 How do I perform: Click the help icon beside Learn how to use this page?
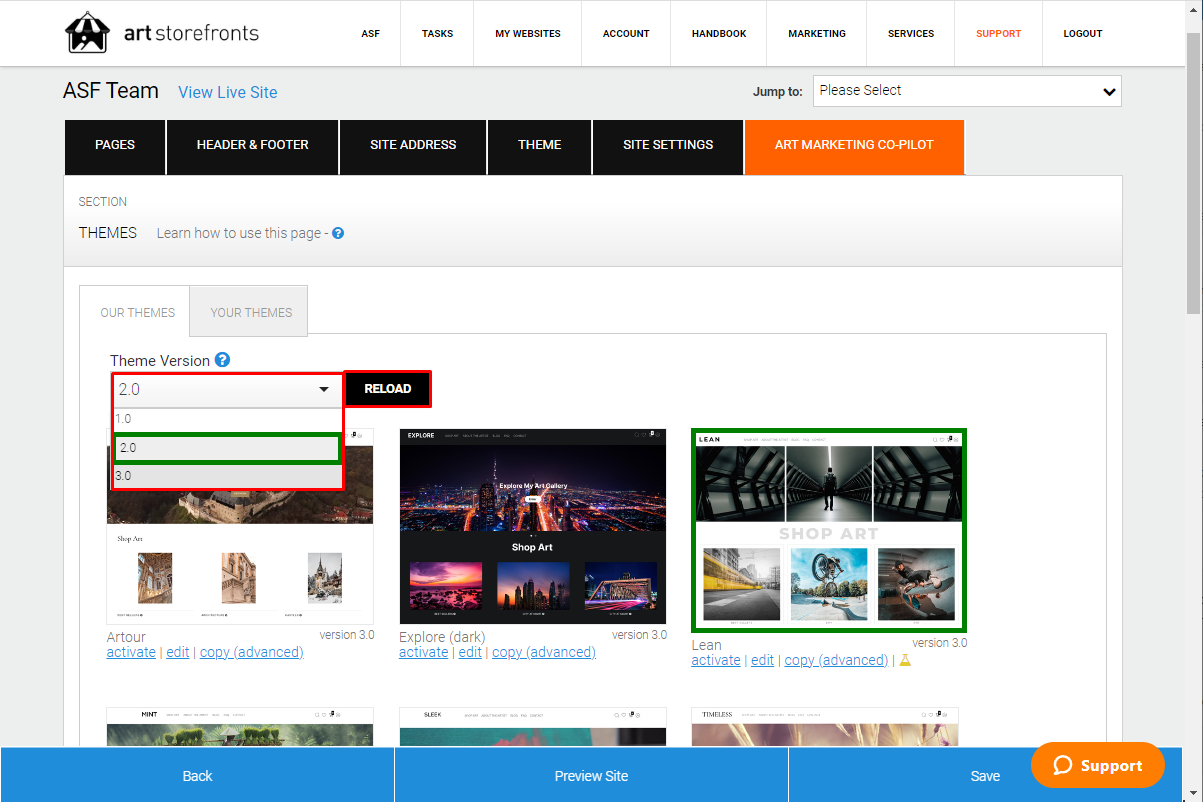click(338, 233)
